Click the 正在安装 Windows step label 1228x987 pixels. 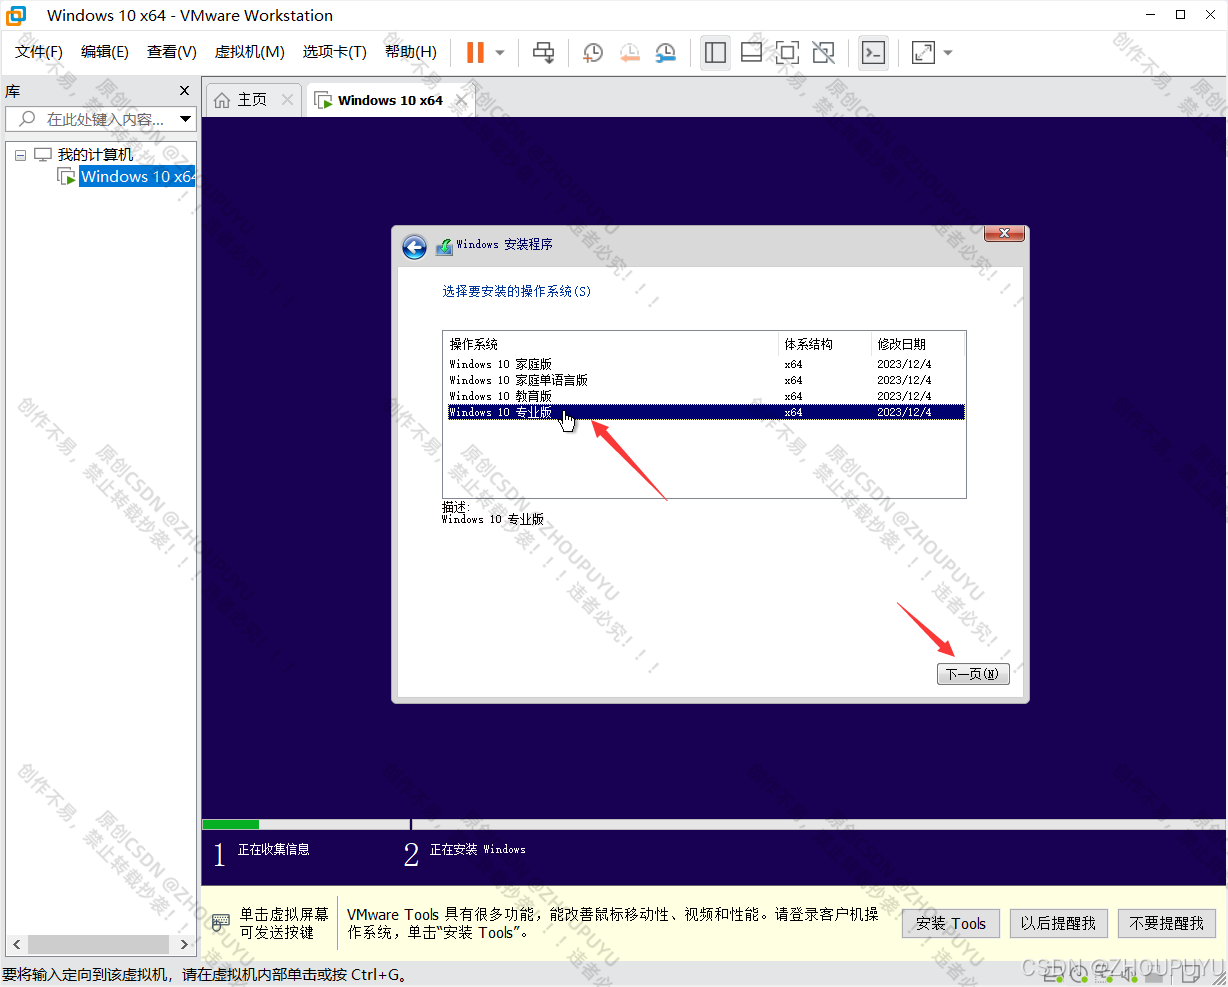477,849
